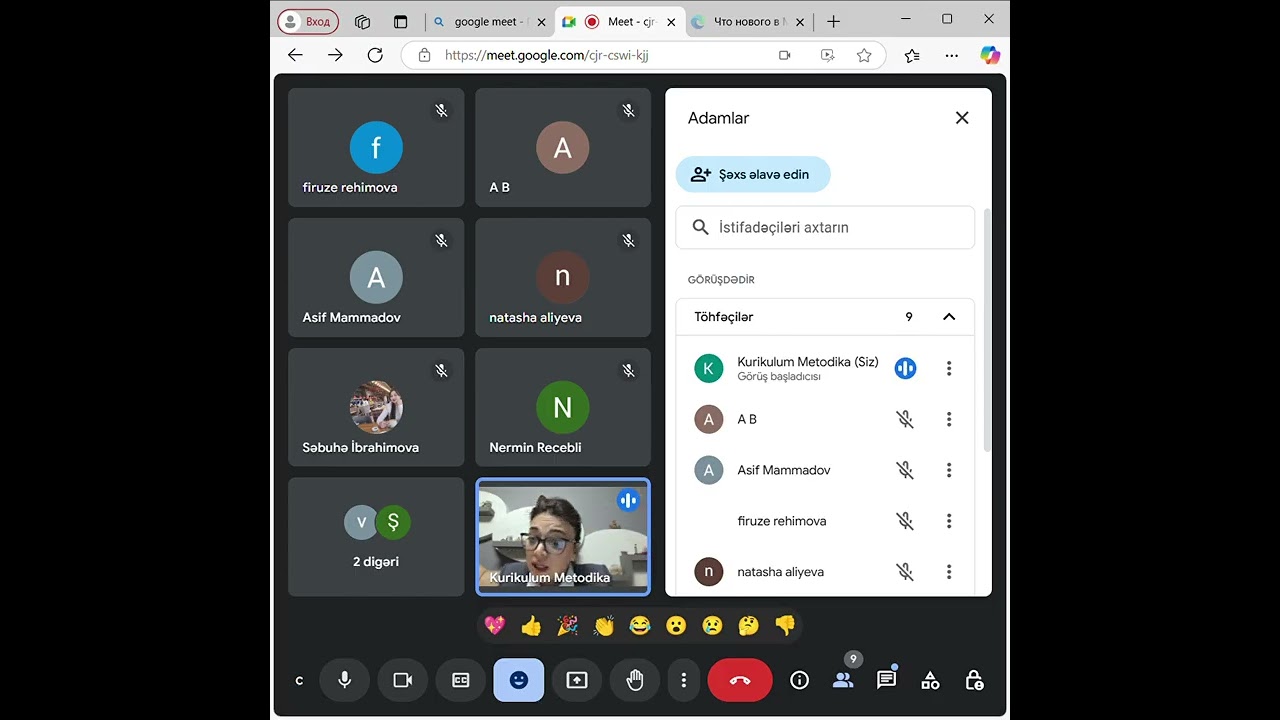Reload the Meet page
Image resolution: width=1280 pixels, height=720 pixels.
[x=375, y=55]
